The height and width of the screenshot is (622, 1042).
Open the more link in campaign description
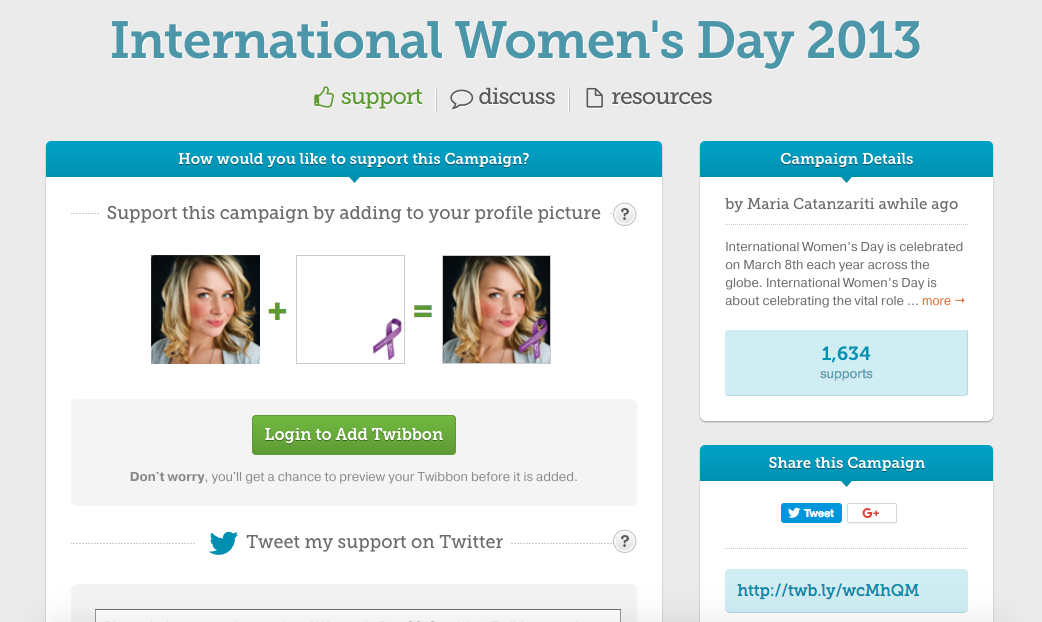click(x=943, y=301)
